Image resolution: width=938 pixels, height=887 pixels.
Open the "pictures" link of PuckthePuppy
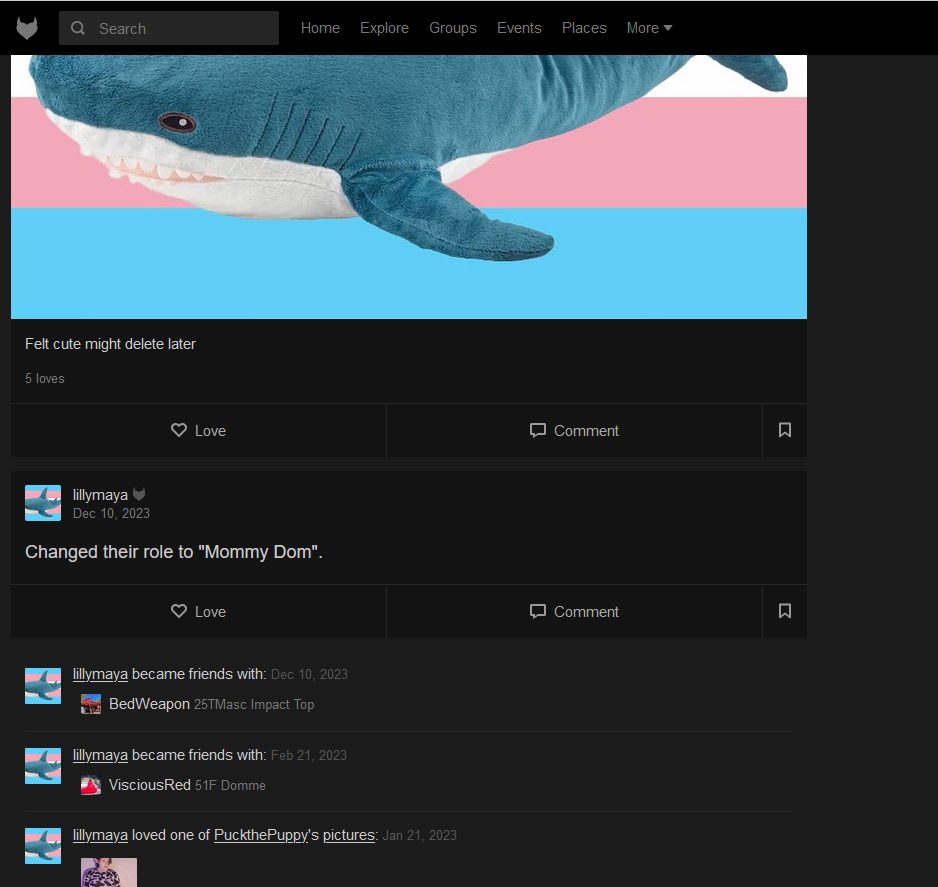(349, 835)
